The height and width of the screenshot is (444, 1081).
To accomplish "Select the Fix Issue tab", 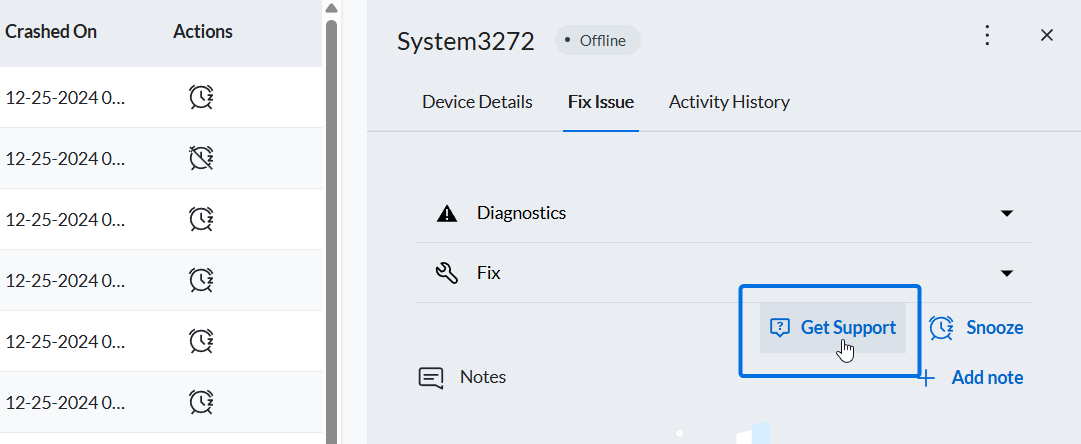I will [601, 102].
